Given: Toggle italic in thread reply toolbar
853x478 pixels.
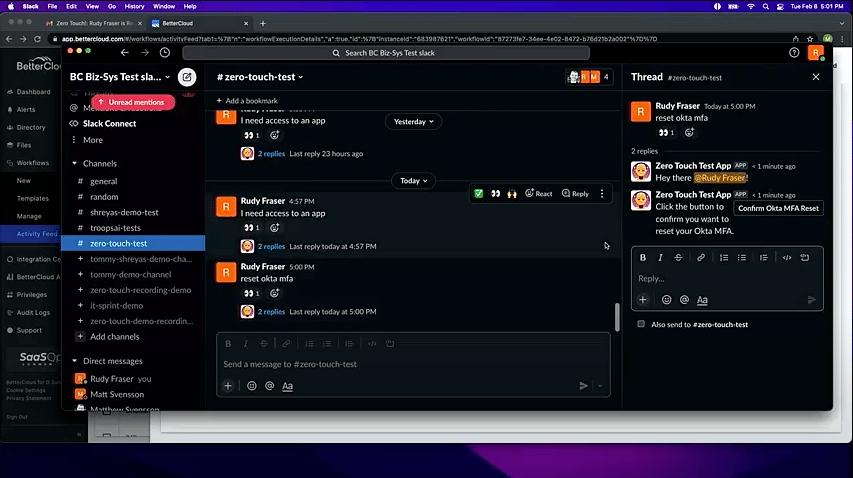Looking at the screenshot, I should tap(660, 258).
